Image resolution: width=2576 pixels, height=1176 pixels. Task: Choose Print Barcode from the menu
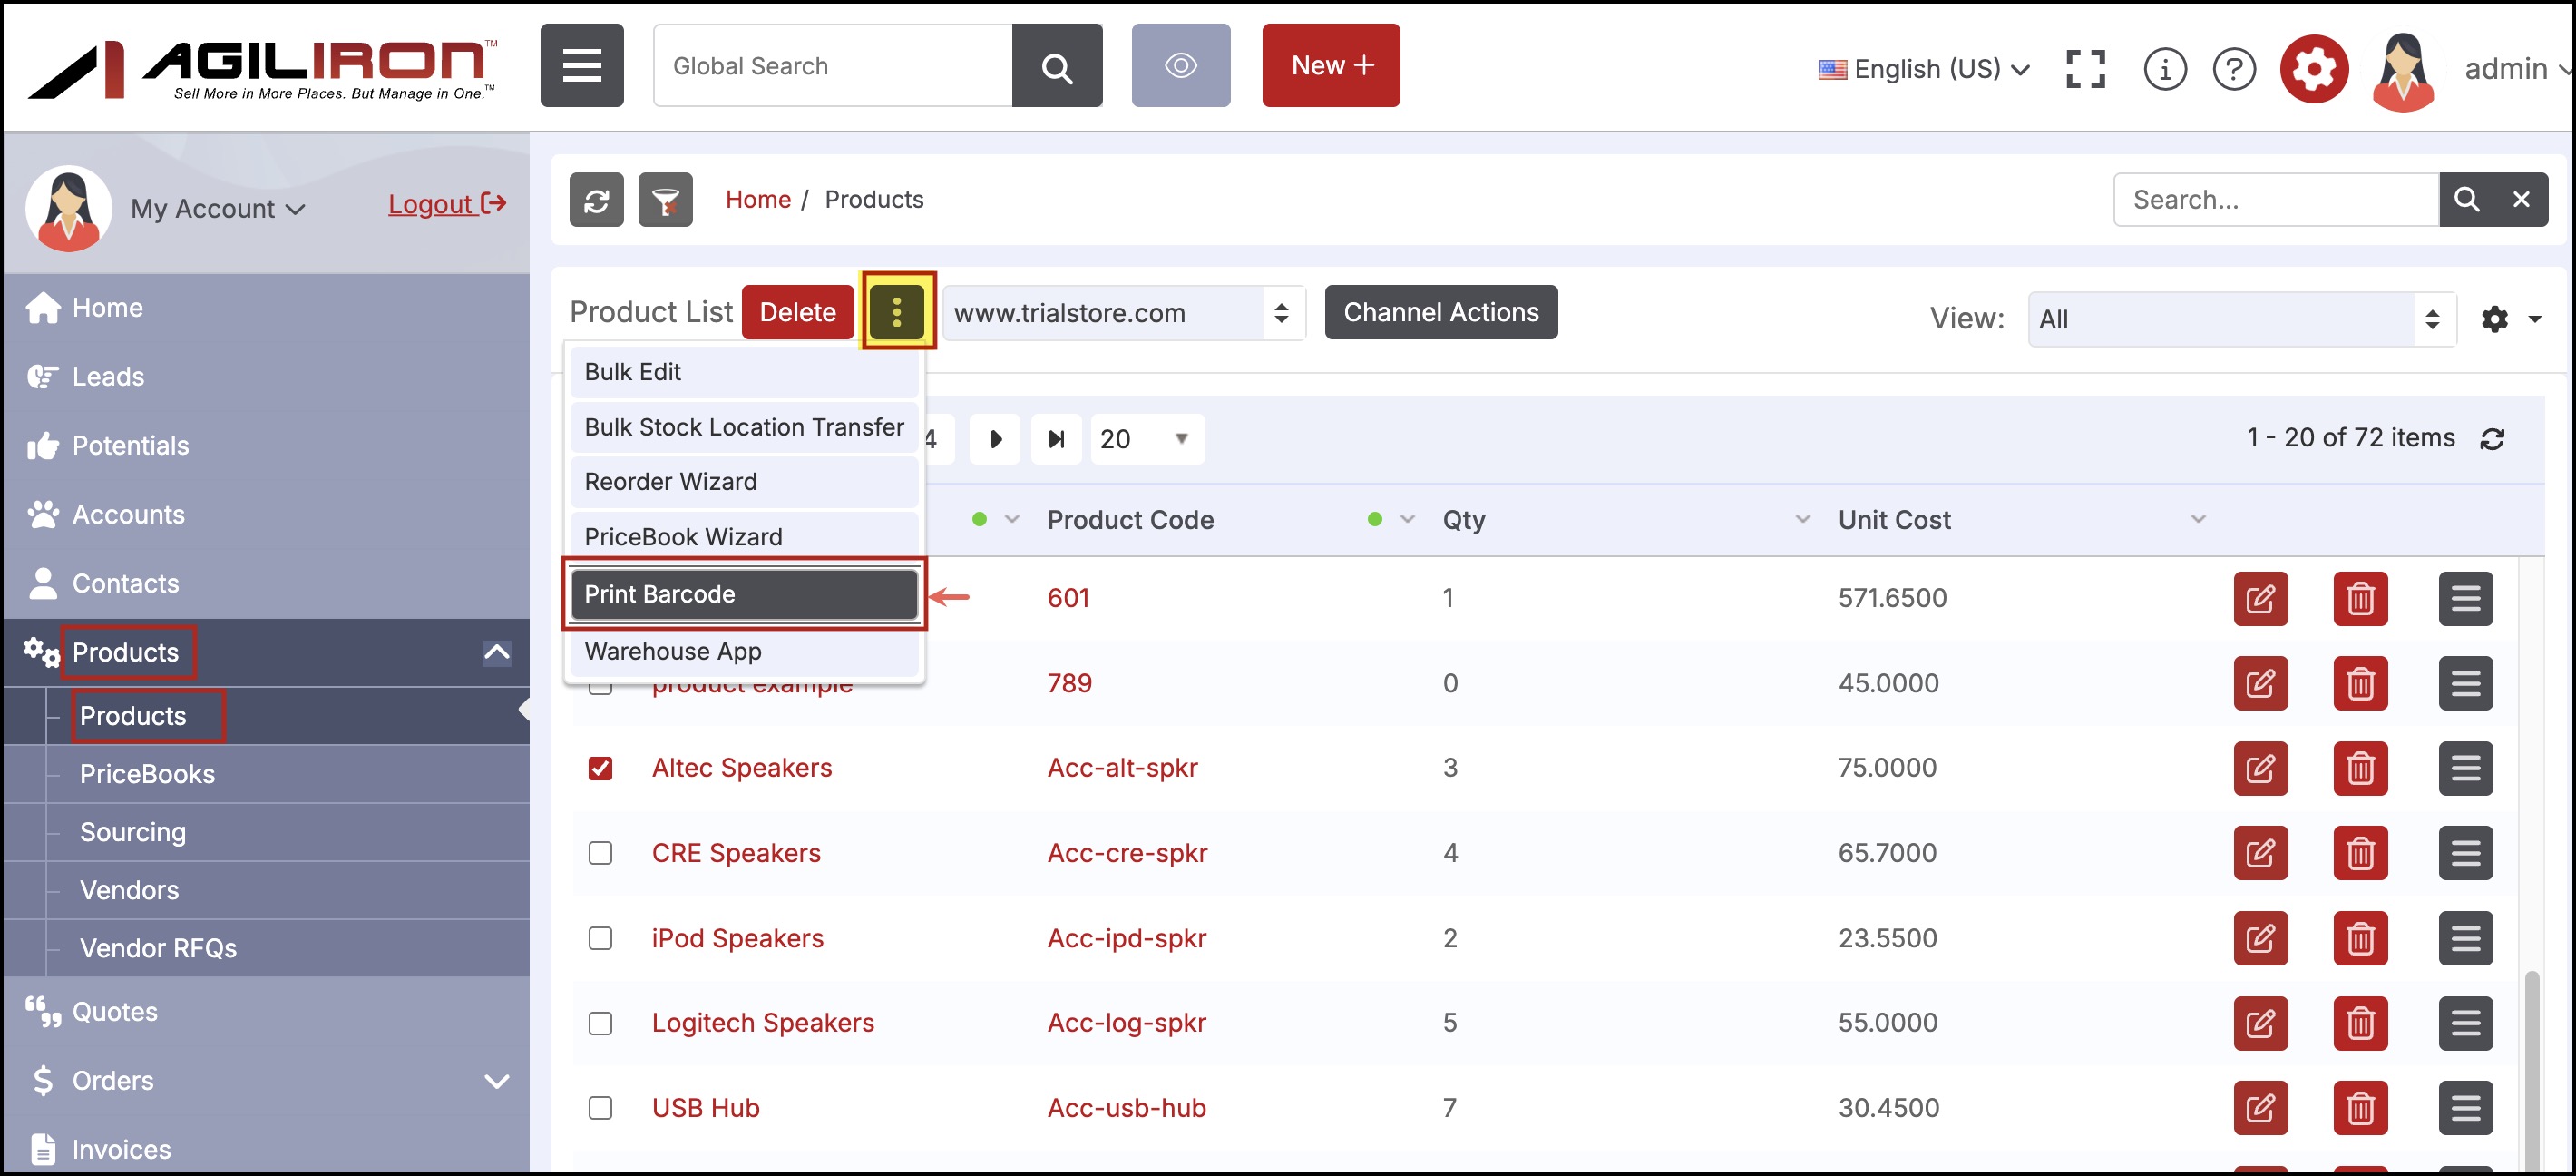click(744, 594)
